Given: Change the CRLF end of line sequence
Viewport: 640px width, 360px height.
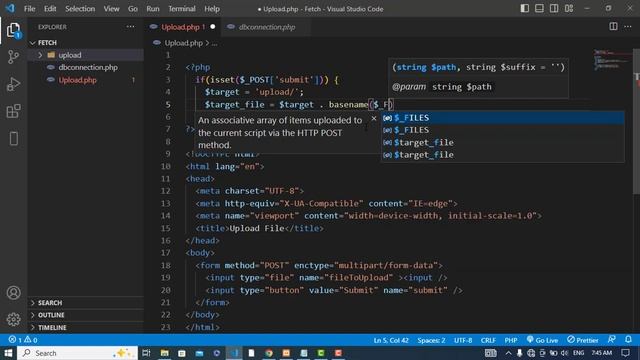Looking at the screenshot, I should pyautogui.click(x=488, y=340).
